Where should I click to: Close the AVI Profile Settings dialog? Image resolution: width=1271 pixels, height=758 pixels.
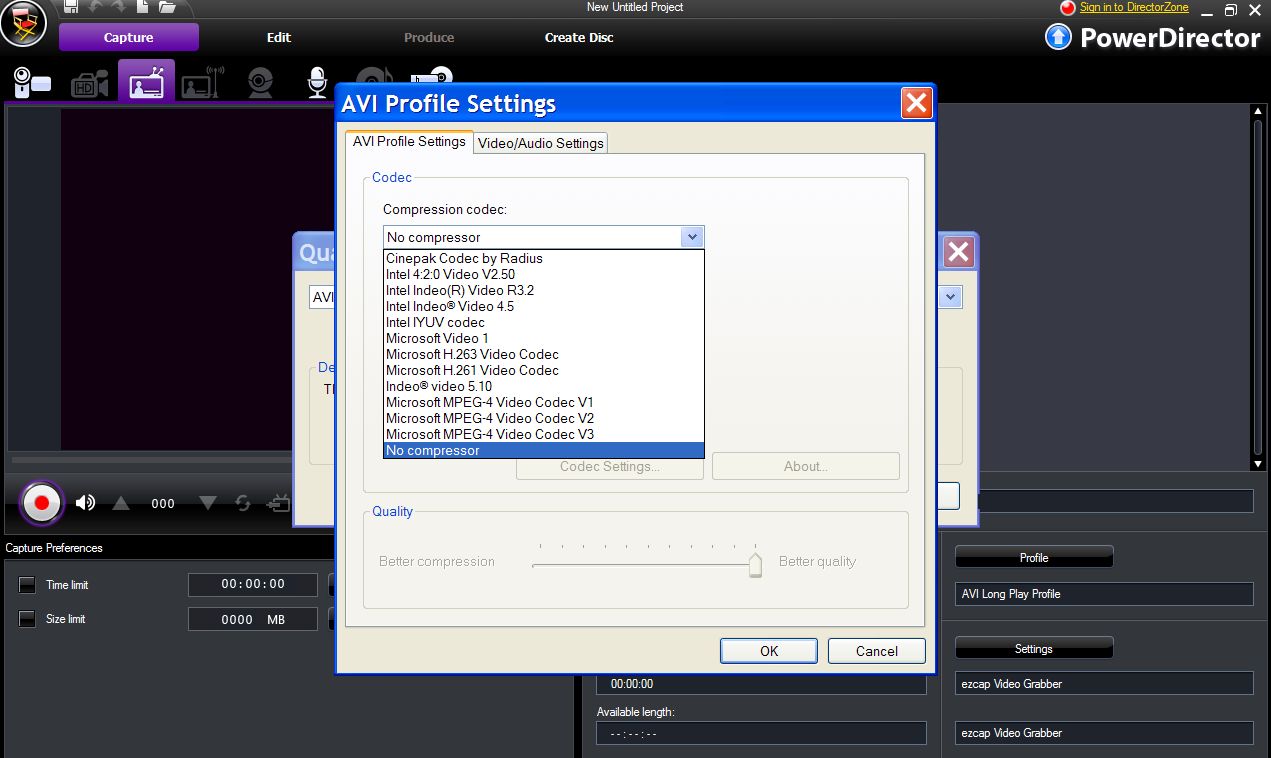tap(916, 103)
